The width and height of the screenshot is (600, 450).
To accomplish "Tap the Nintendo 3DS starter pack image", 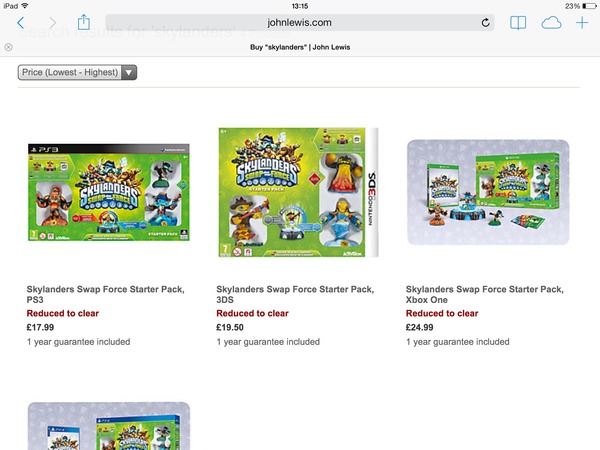I will click(298, 192).
